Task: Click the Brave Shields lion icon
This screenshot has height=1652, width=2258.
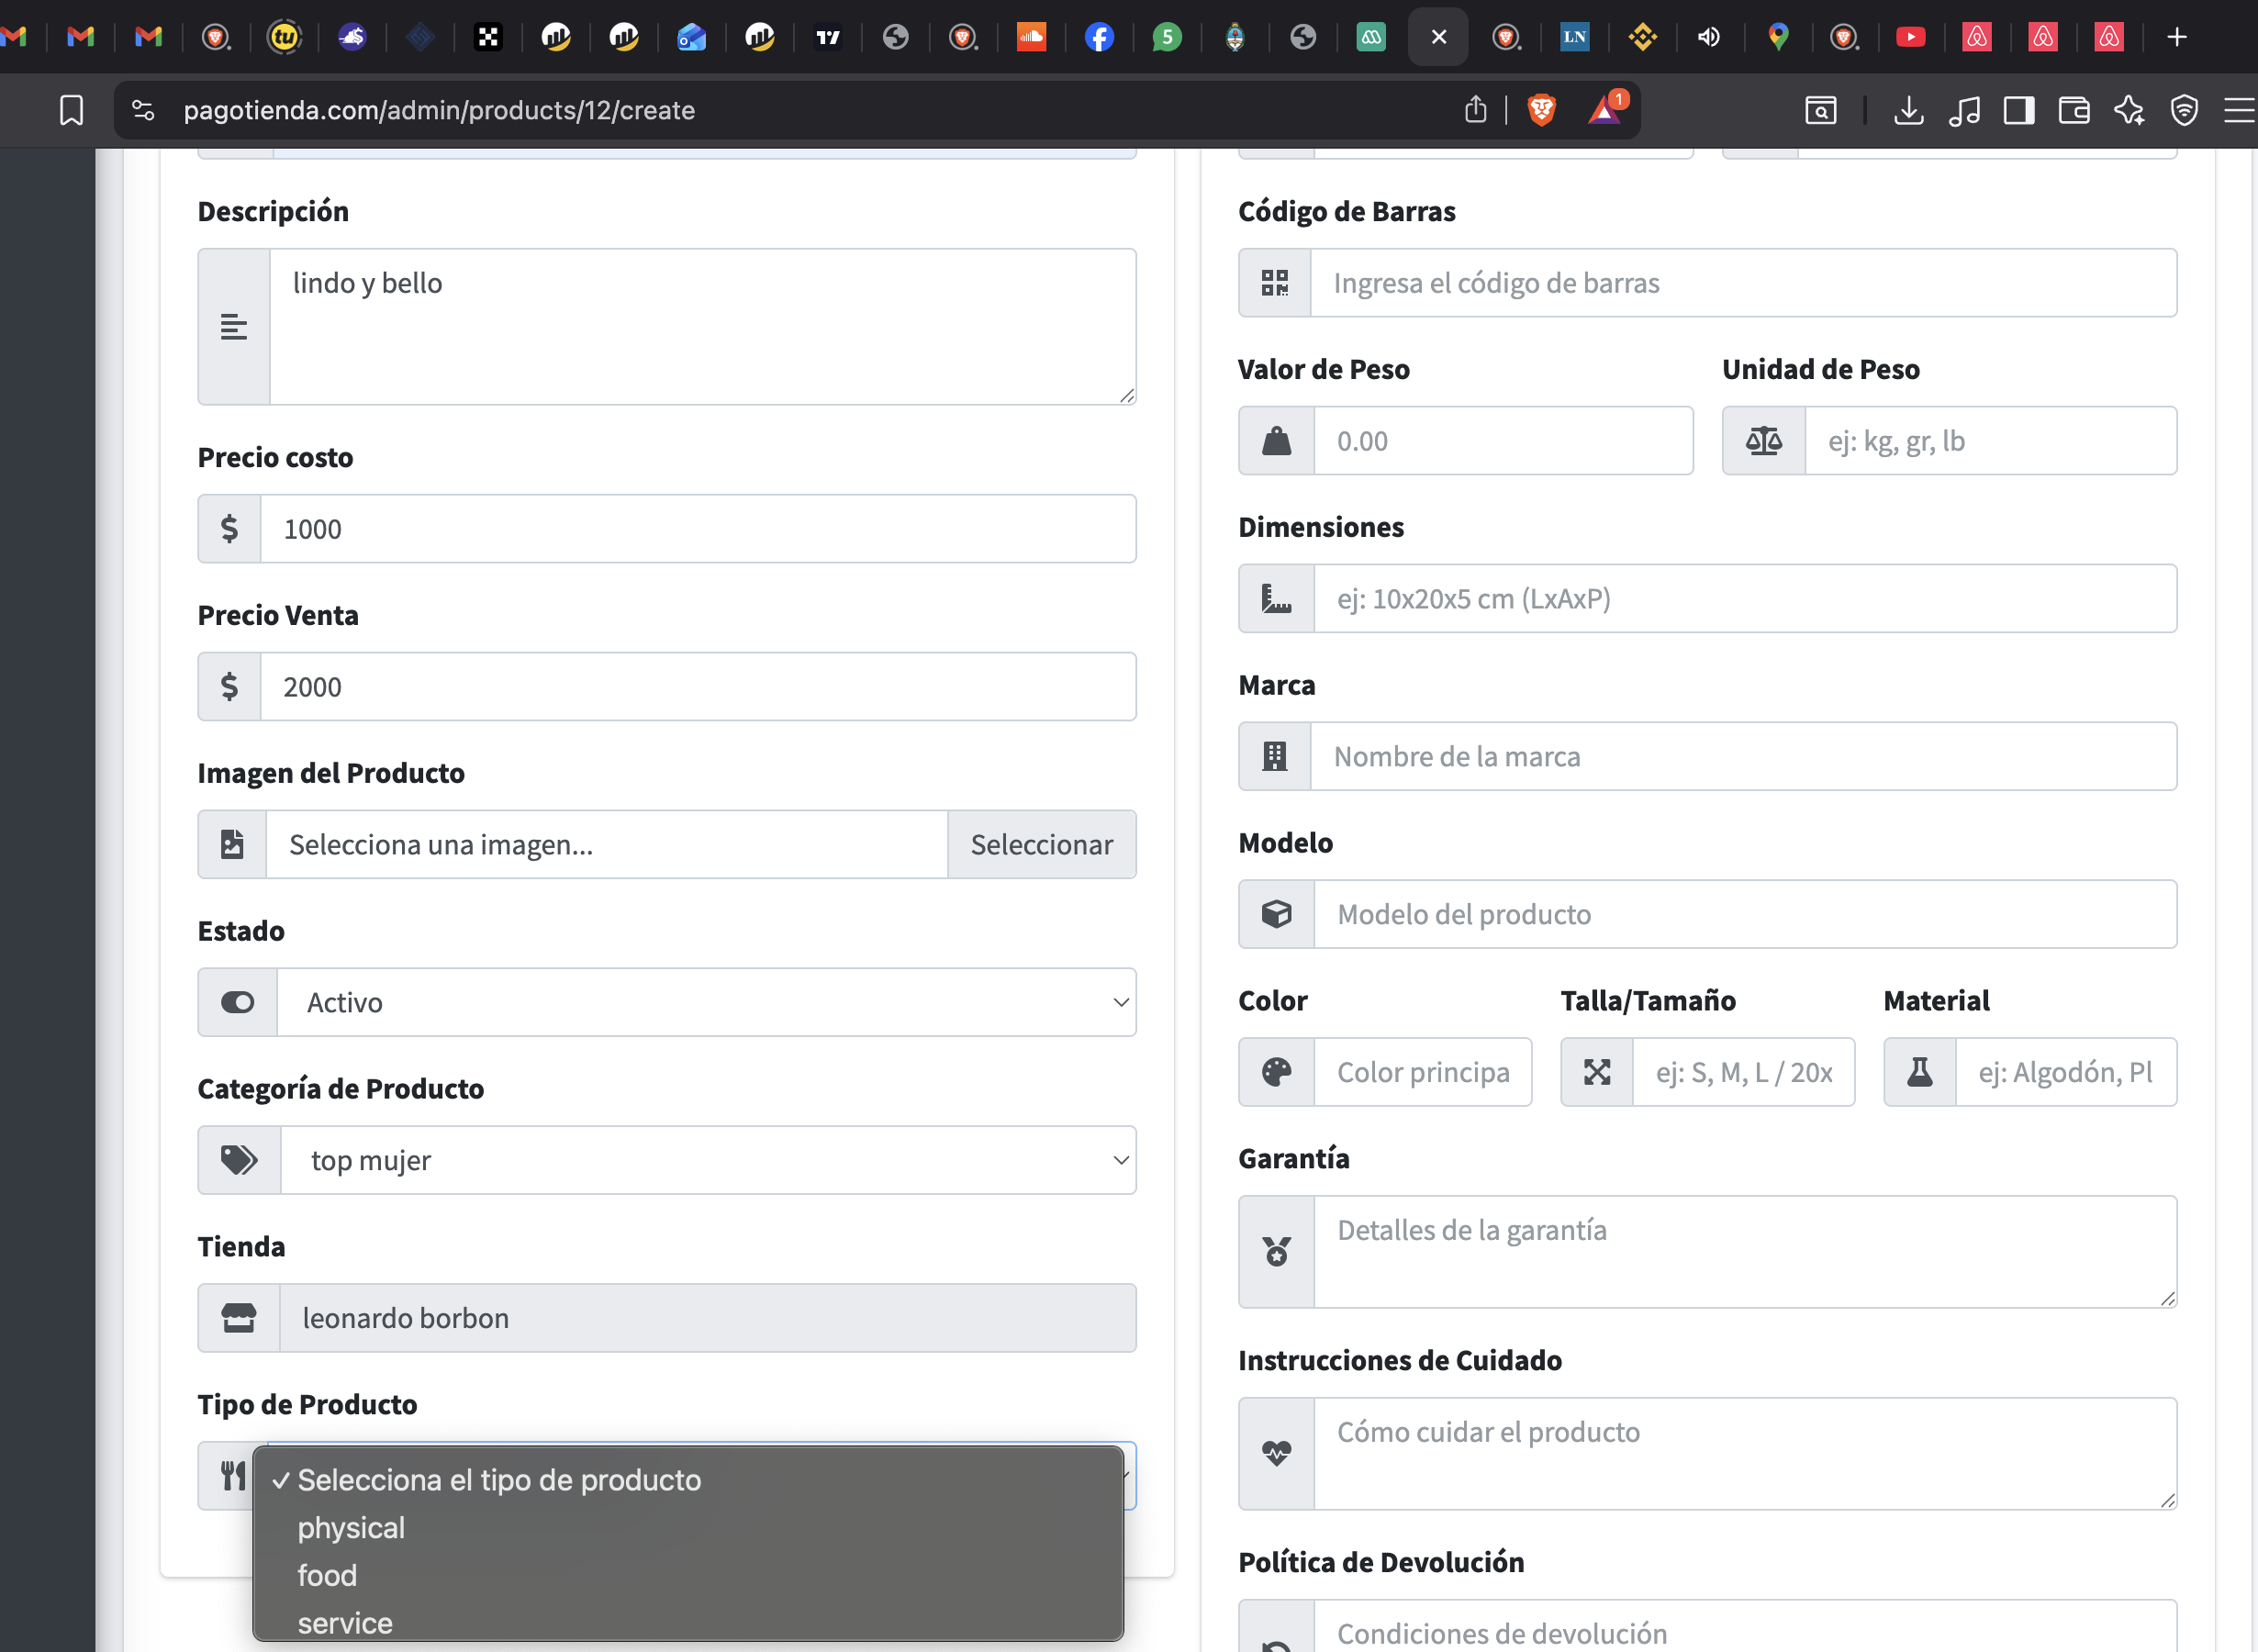Action: click(x=1541, y=109)
